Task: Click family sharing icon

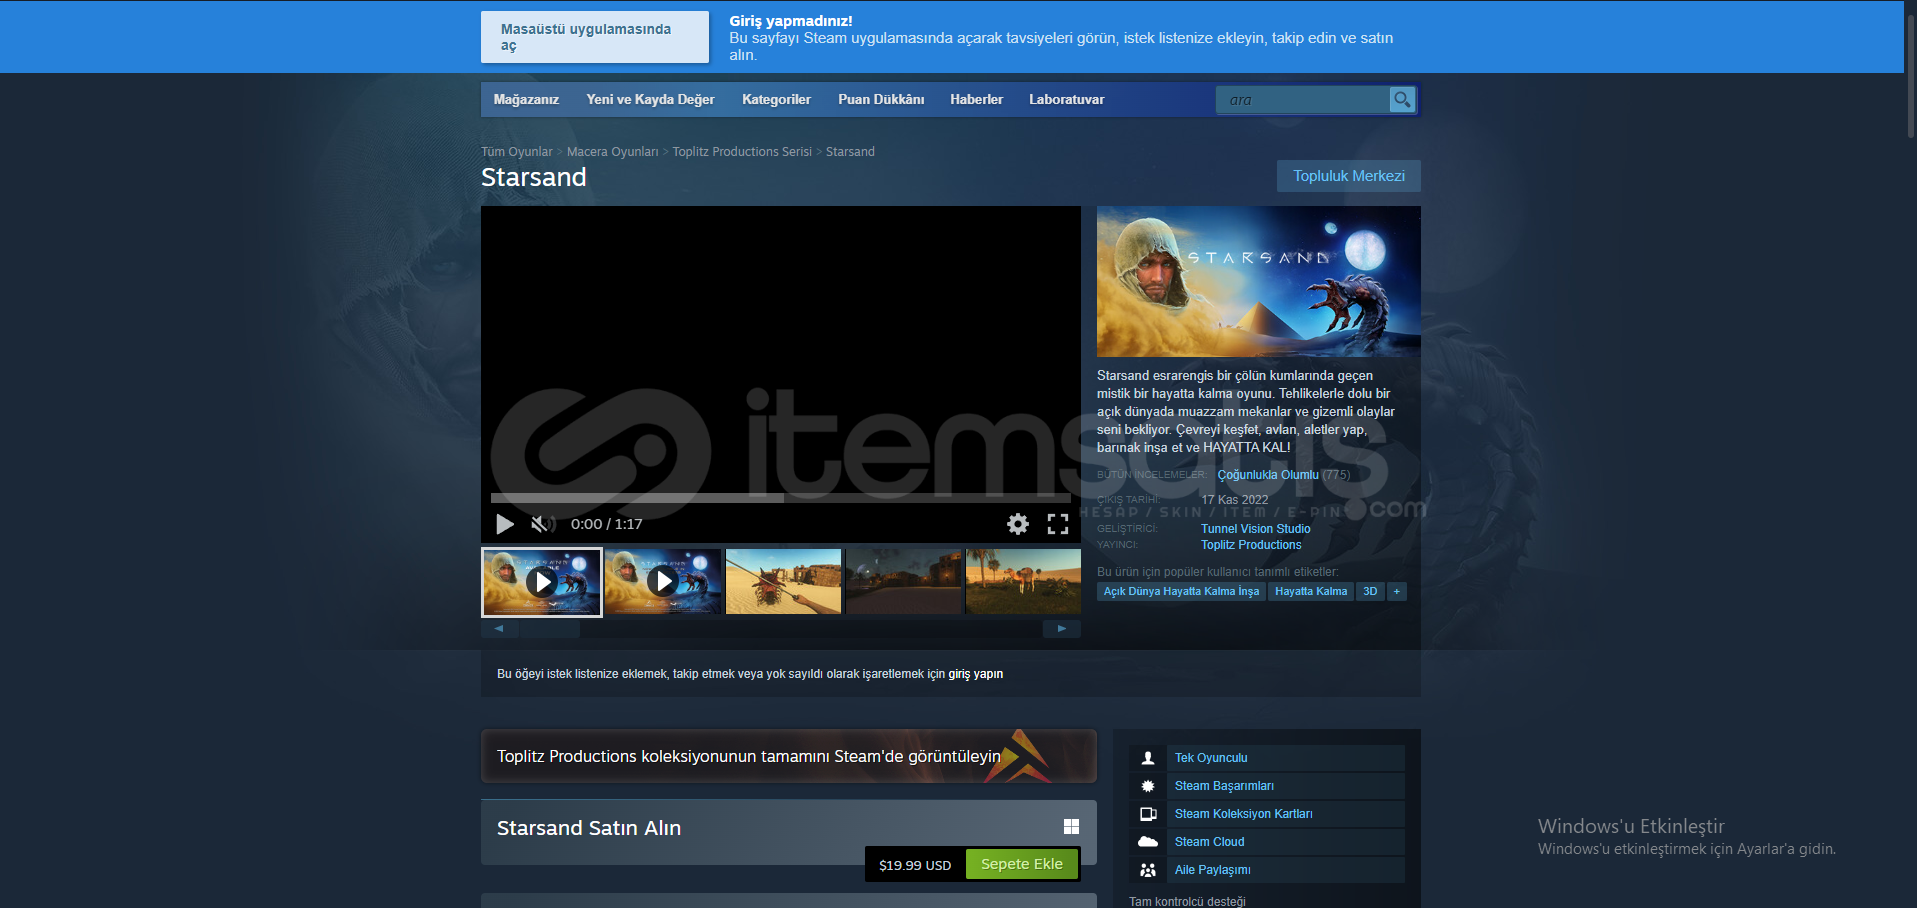Action: (x=1148, y=870)
